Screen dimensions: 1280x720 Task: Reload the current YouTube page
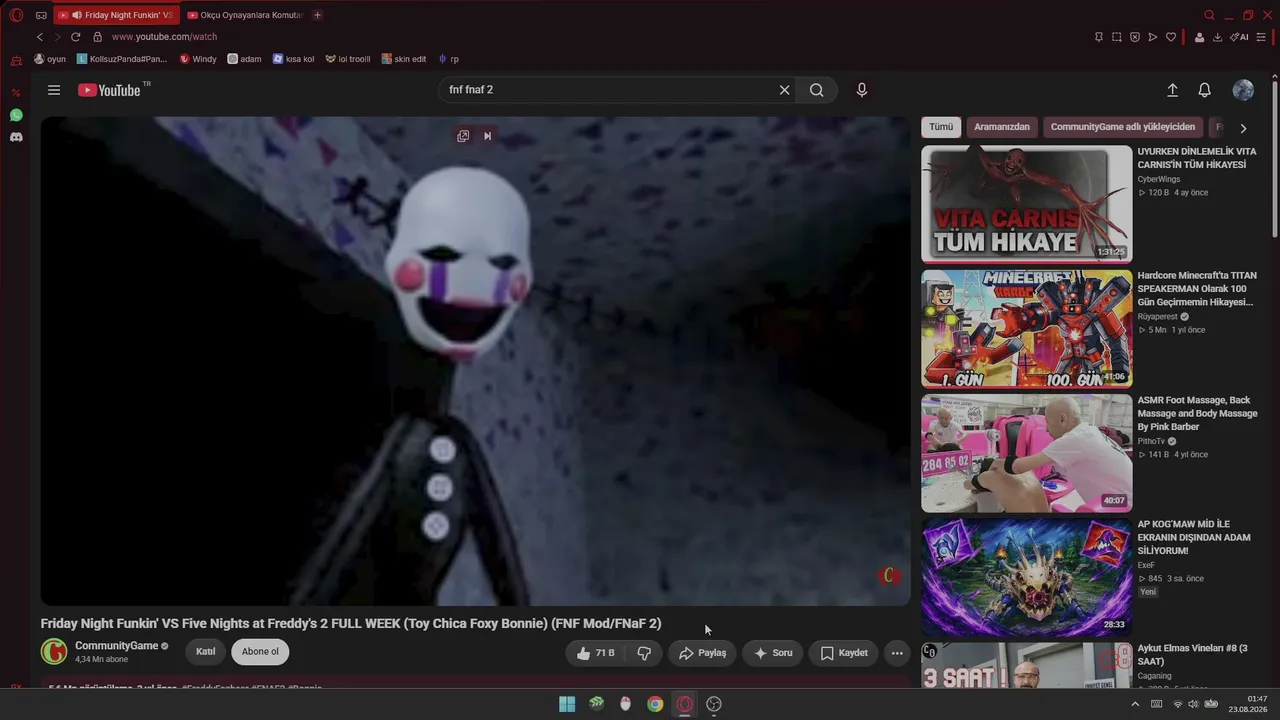pyautogui.click(x=75, y=37)
